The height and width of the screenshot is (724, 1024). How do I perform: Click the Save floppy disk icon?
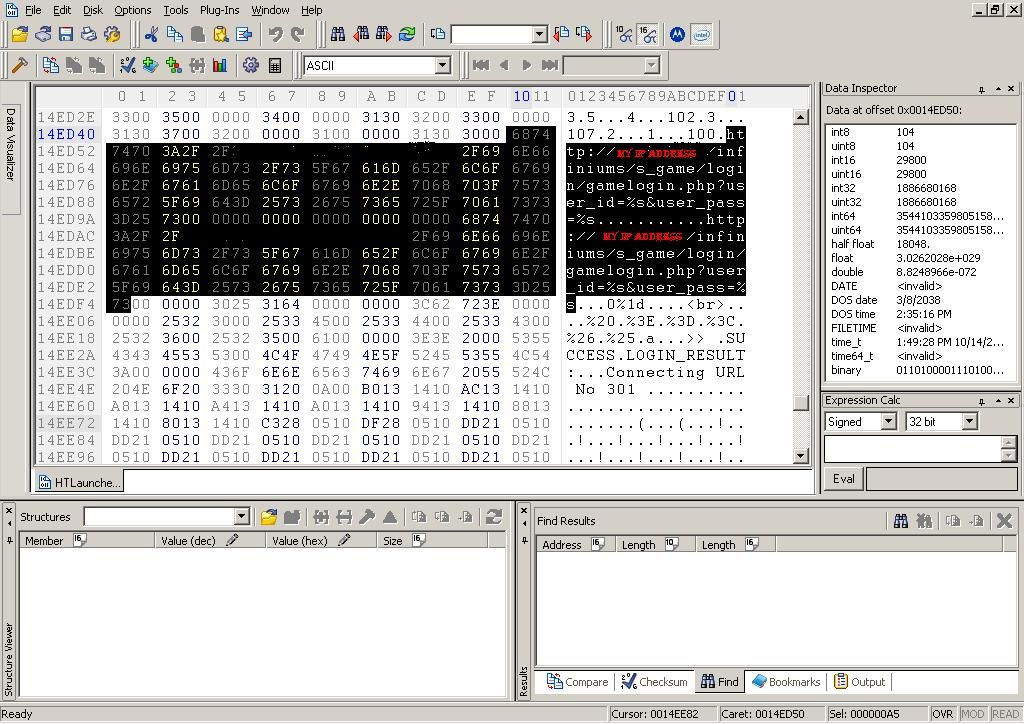point(66,34)
